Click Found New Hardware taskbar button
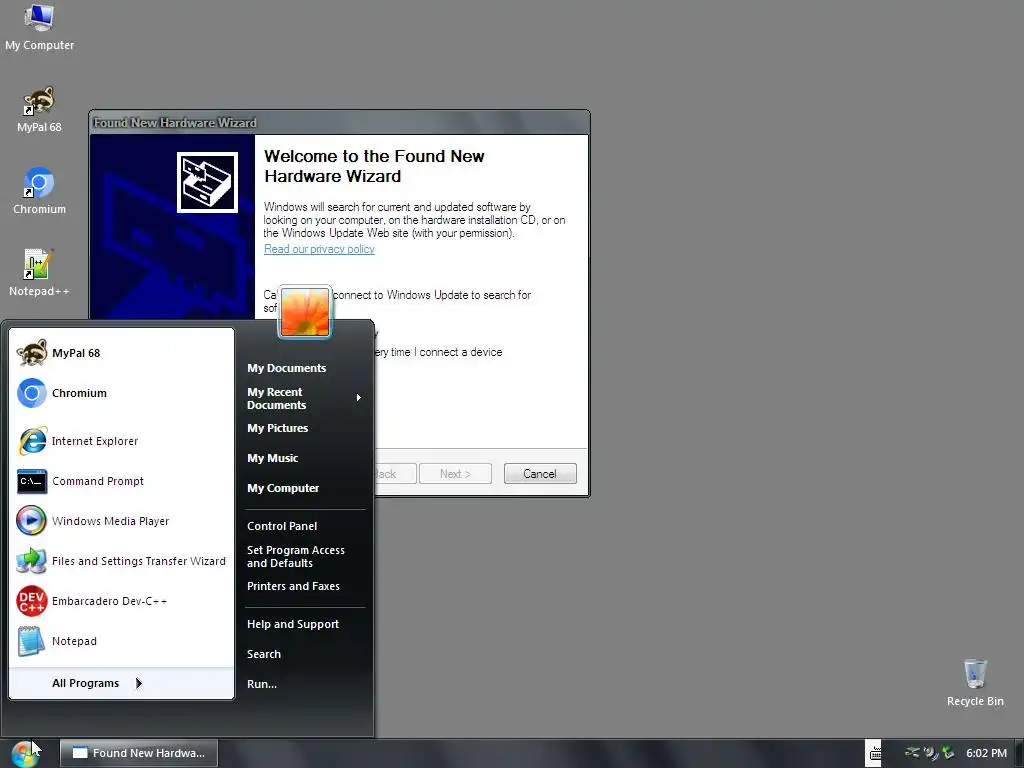Screen dimensions: 1024x768 click(139, 753)
